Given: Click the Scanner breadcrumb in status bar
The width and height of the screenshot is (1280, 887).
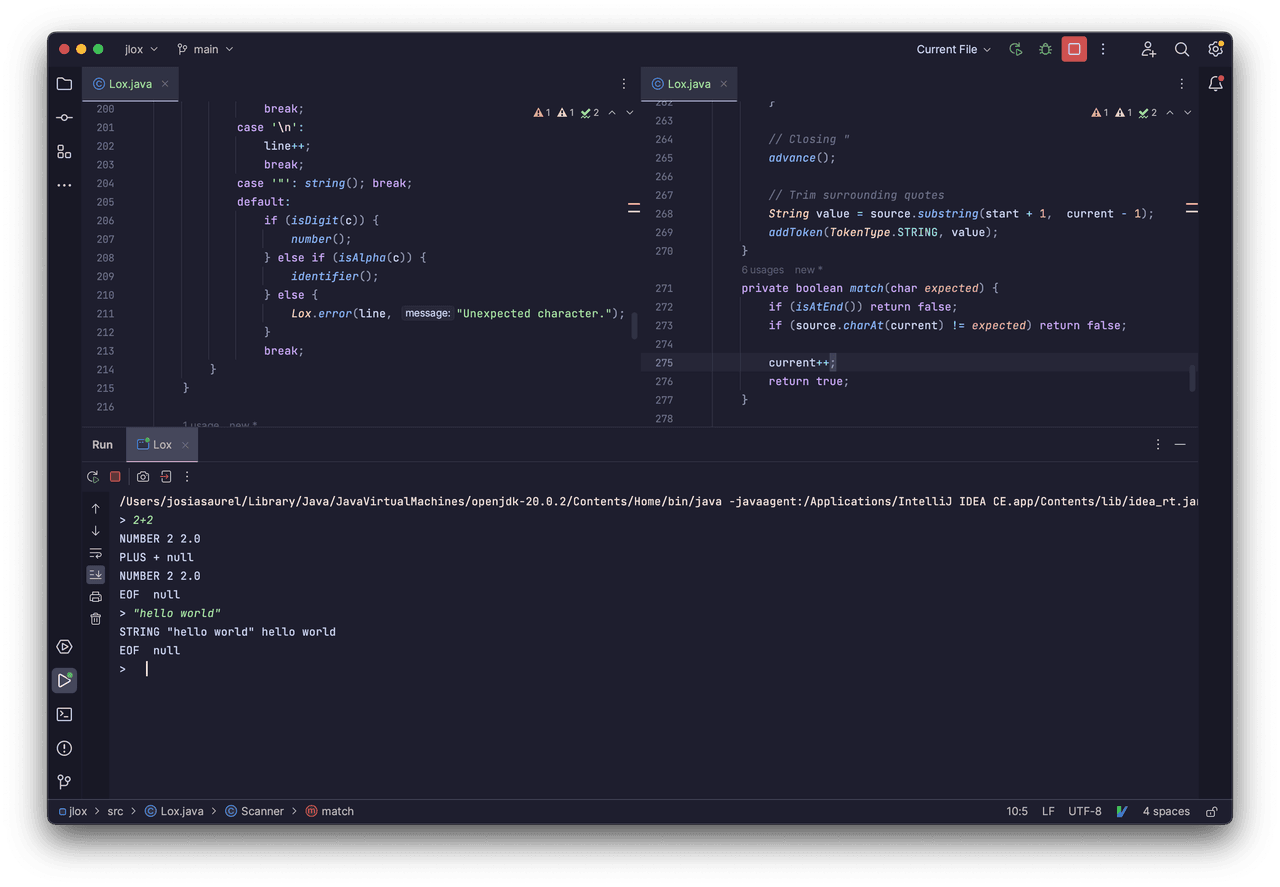Looking at the screenshot, I should 261,811.
